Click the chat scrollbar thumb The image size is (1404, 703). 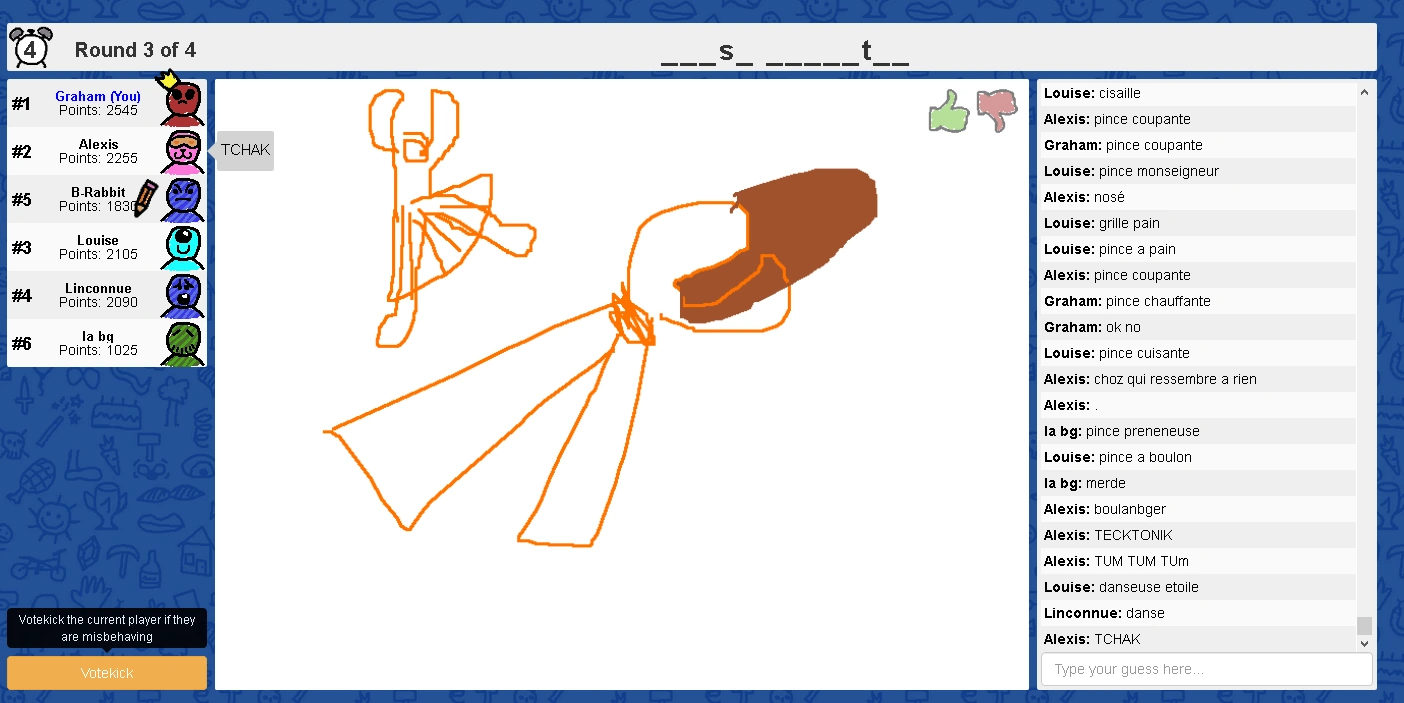coord(1364,625)
